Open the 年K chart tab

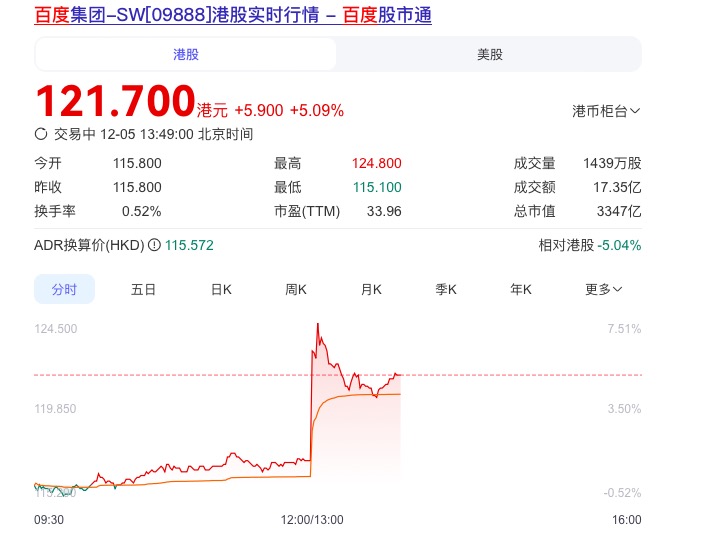coord(521,289)
